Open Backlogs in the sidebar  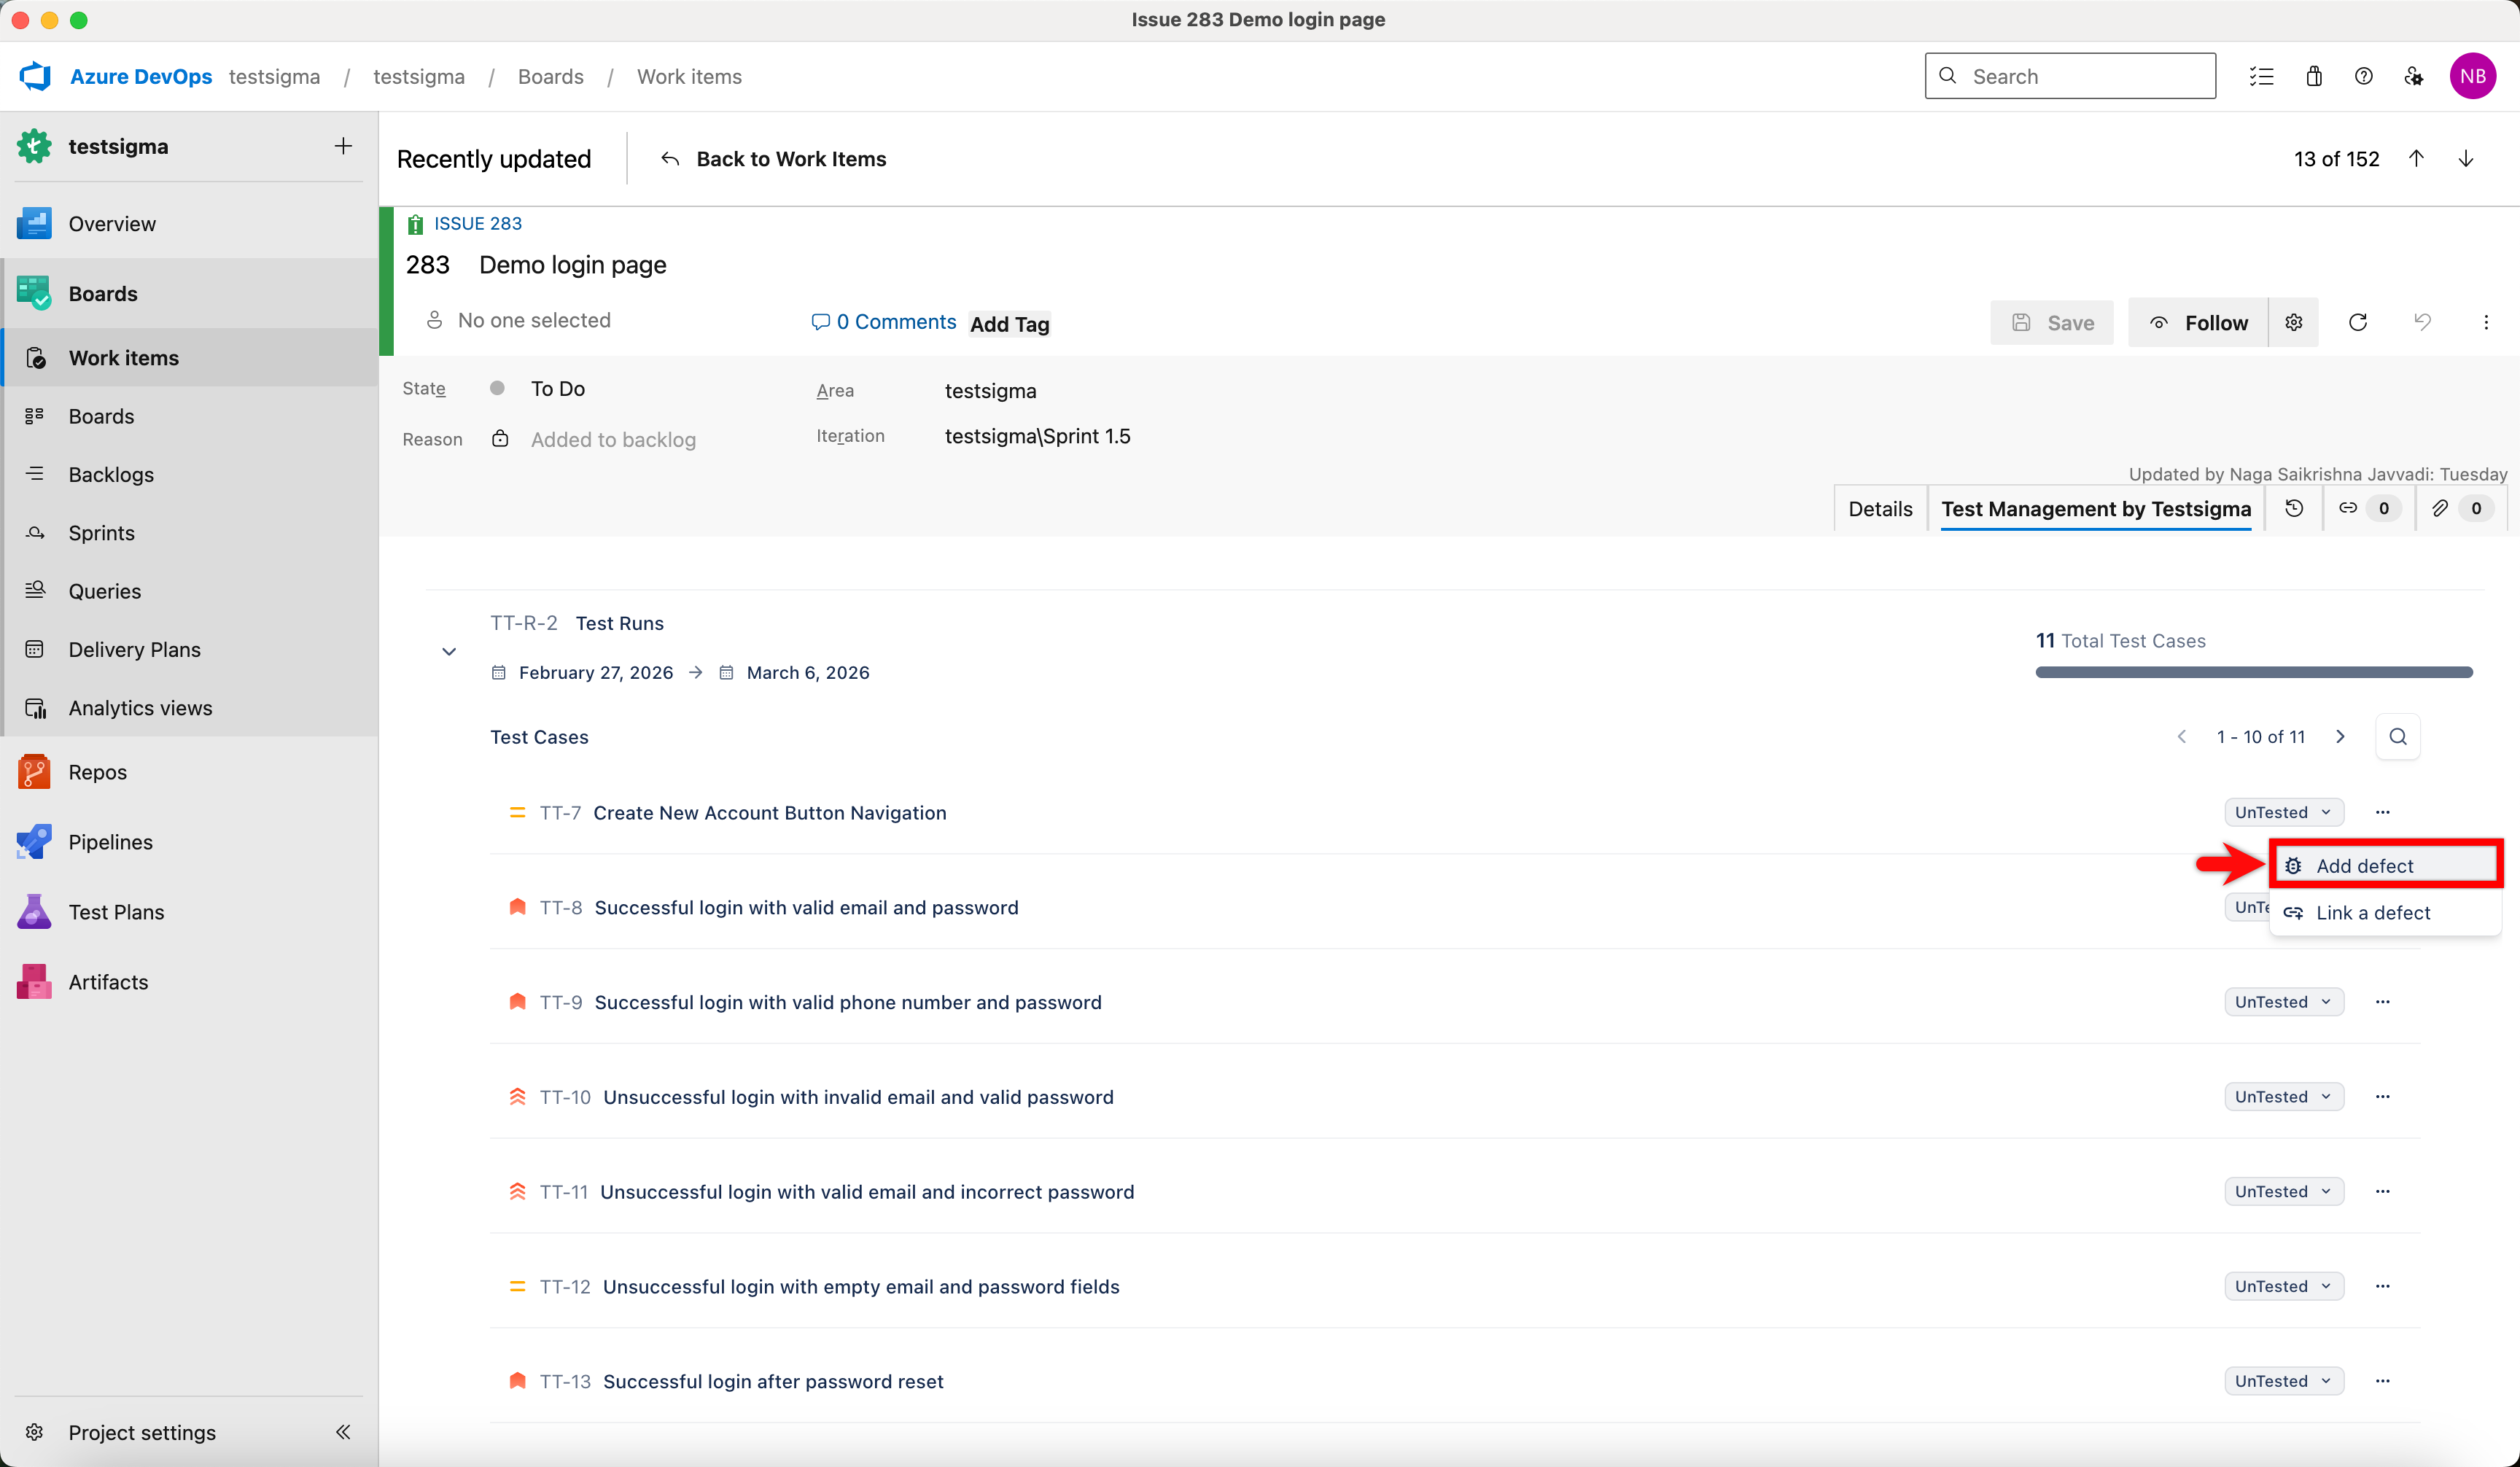coord(190,474)
